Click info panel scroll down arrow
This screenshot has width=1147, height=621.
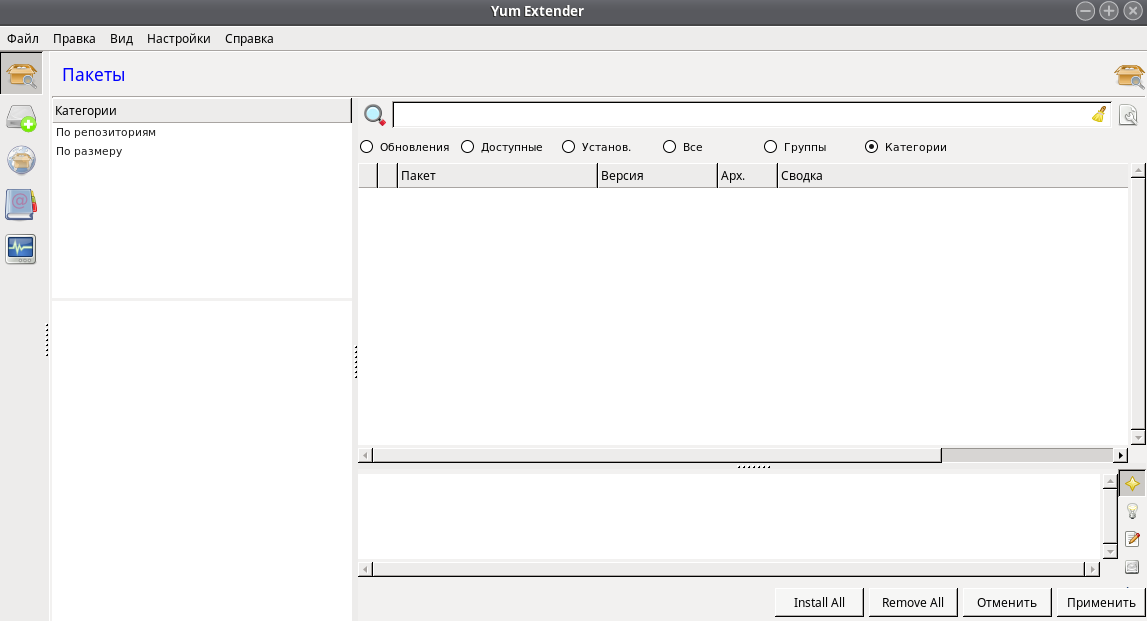tap(1110, 552)
